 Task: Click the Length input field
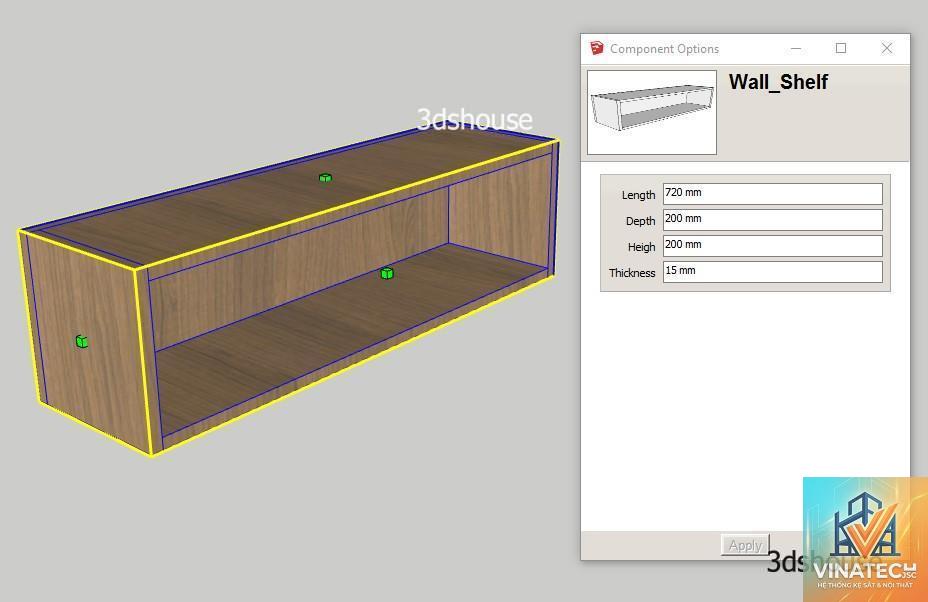coord(772,194)
